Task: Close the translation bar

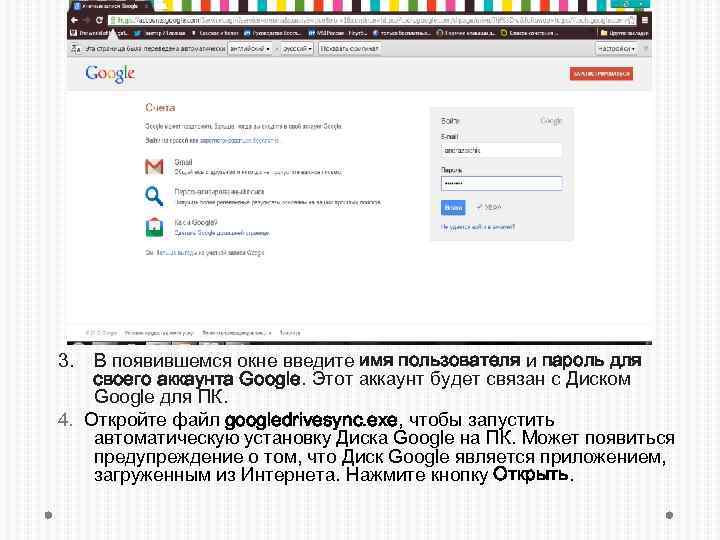Action: 645,48
